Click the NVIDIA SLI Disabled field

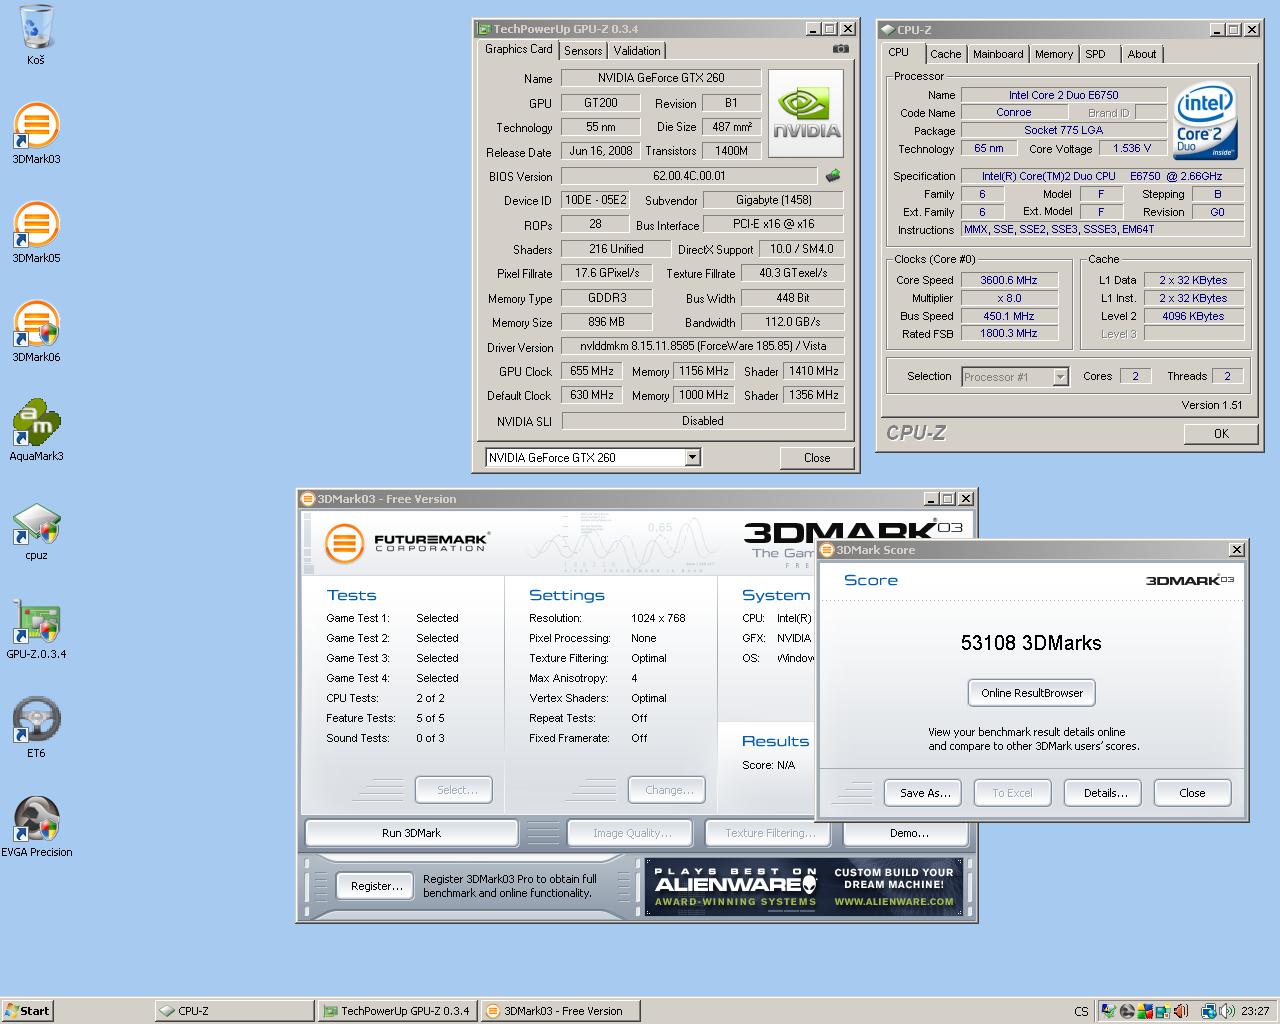pyautogui.click(x=703, y=421)
